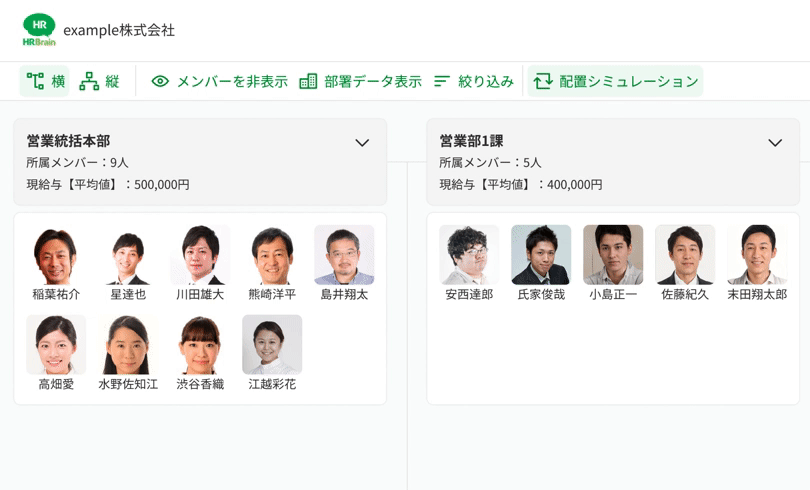Collapse 営業部1課 card chevron
The height and width of the screenshot is (490, 810).
coord(775,143)
